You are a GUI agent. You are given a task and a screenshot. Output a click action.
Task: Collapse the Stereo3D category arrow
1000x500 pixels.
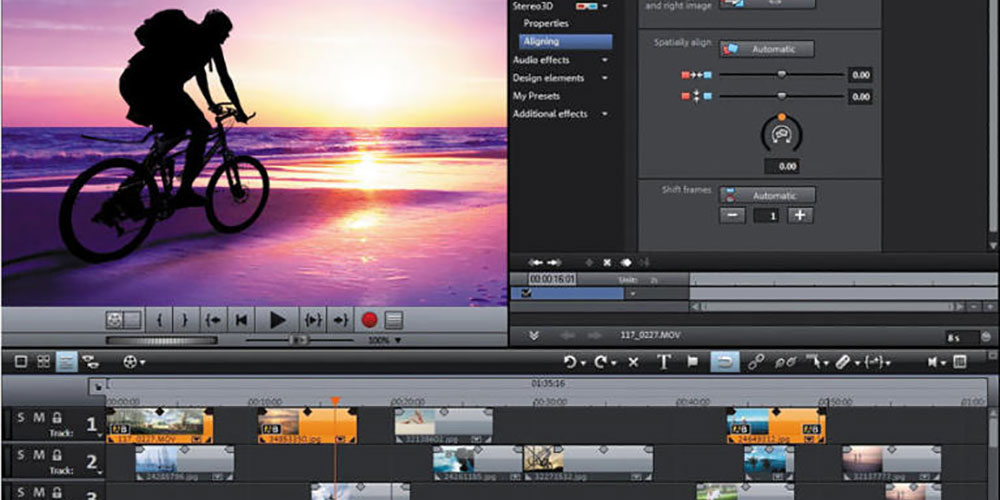click(x=604, y=6)
